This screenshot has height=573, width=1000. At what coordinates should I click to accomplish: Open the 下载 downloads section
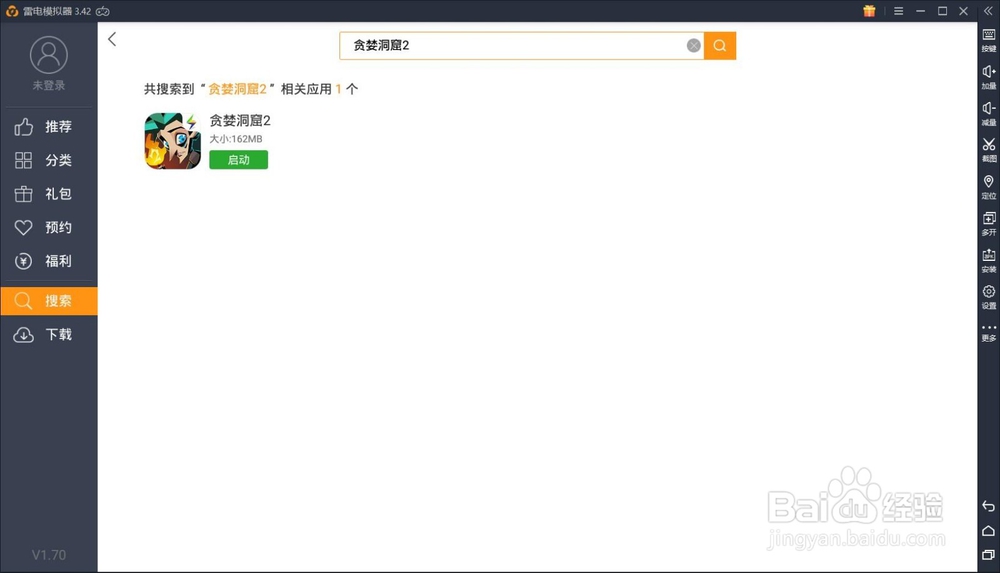48,334
